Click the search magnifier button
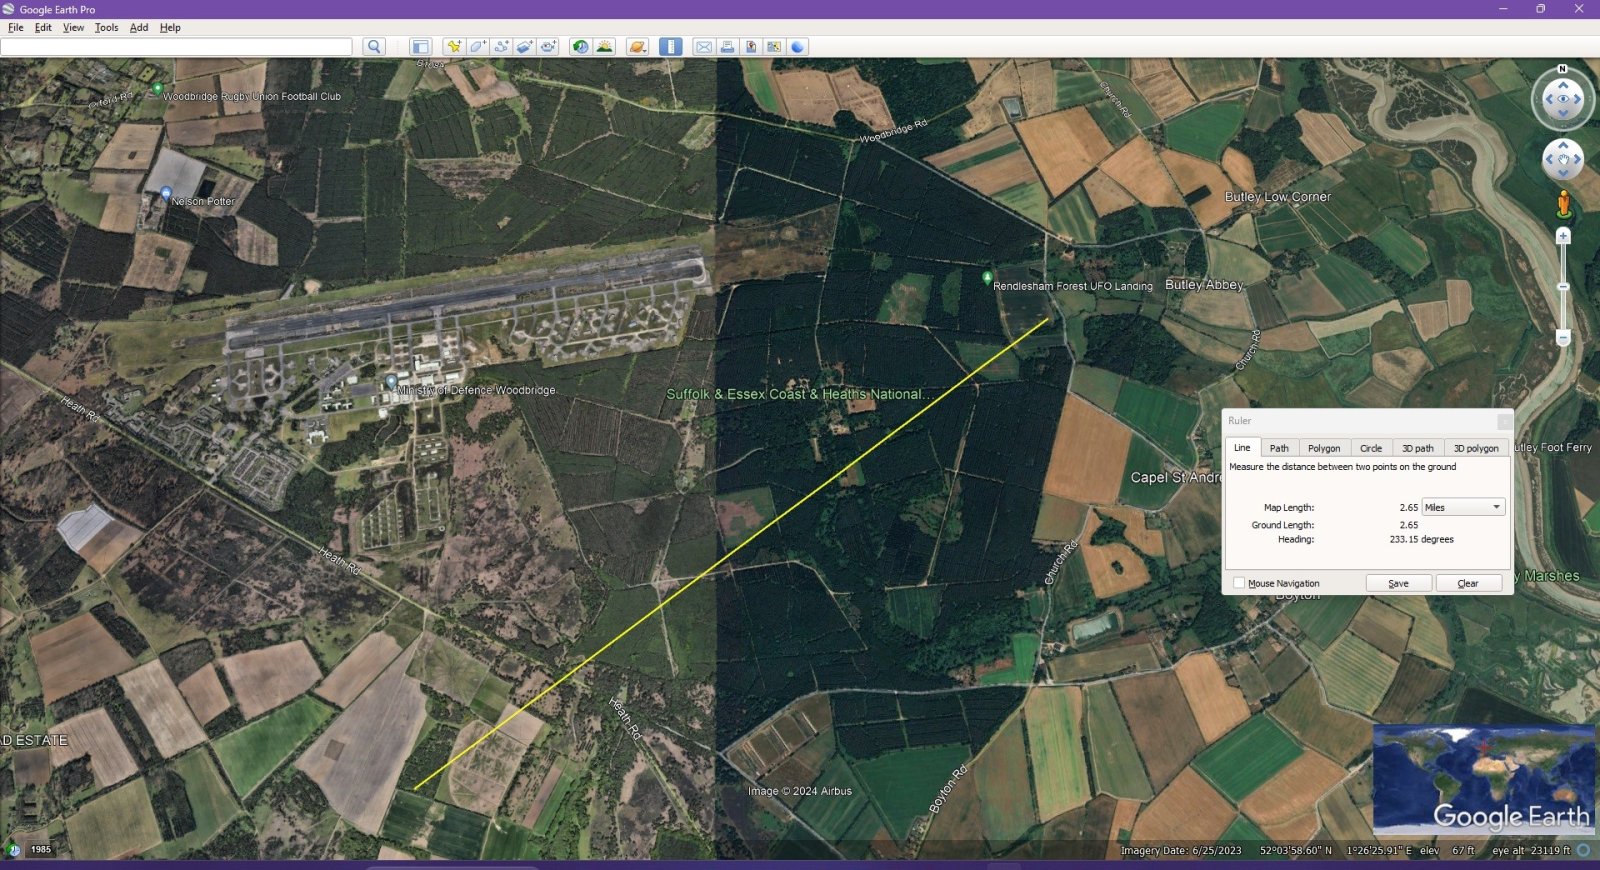1600x870 pixels. pyautogui.click(x=374, y=47)
